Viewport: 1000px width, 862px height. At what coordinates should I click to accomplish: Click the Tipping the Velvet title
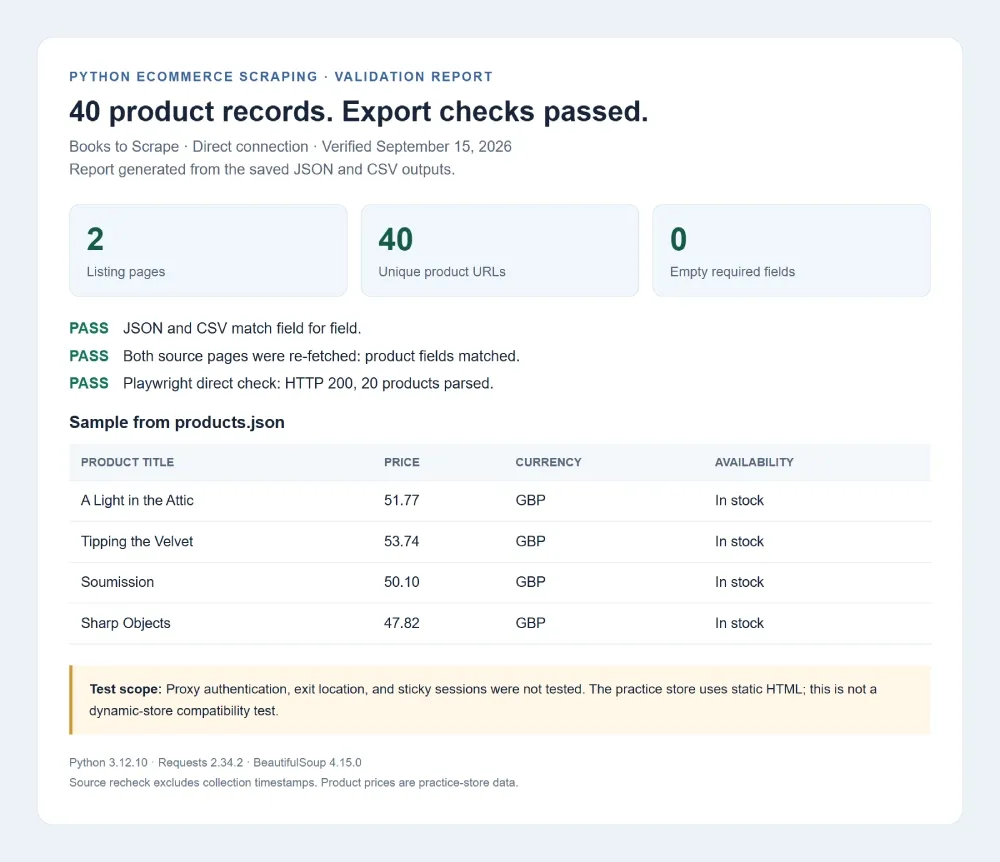coord(137,541)
